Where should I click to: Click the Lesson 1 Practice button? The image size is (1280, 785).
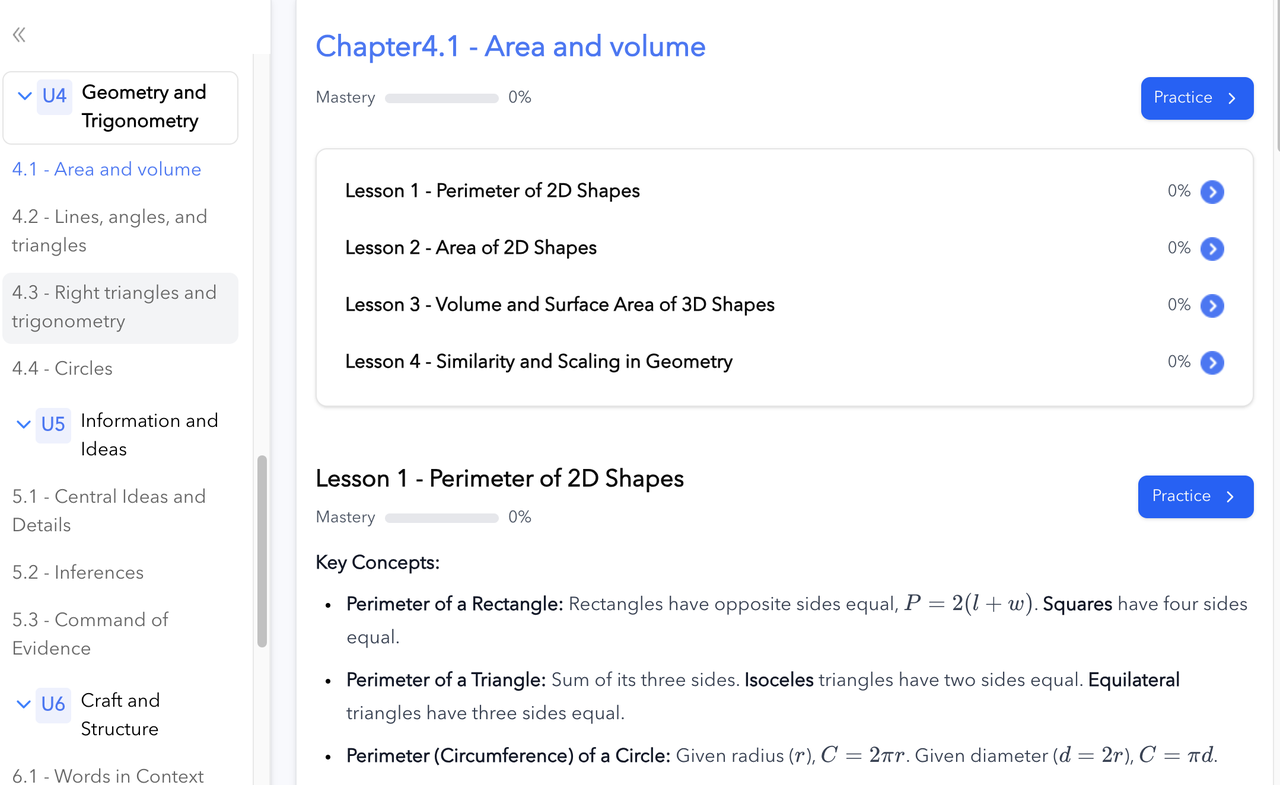click(x=1195, y=496)
